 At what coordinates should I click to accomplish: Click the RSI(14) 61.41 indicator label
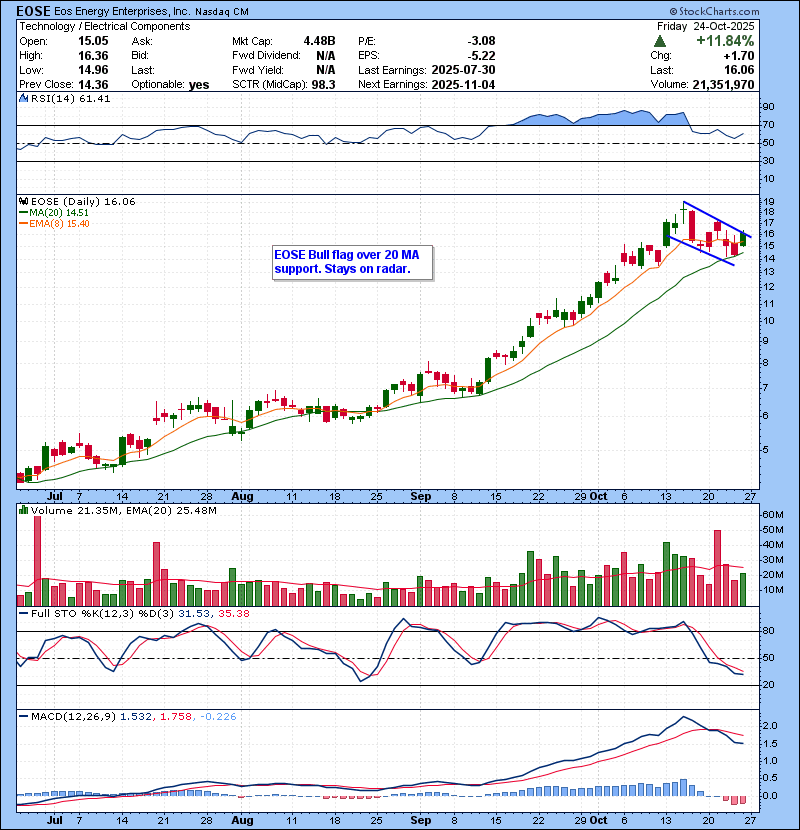click(x=70, y=98)
